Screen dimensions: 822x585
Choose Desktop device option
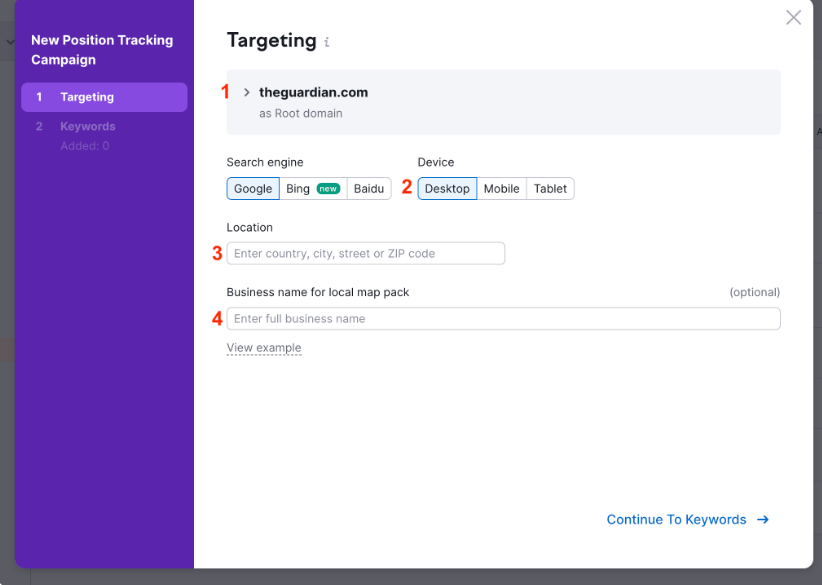[447, 189]
